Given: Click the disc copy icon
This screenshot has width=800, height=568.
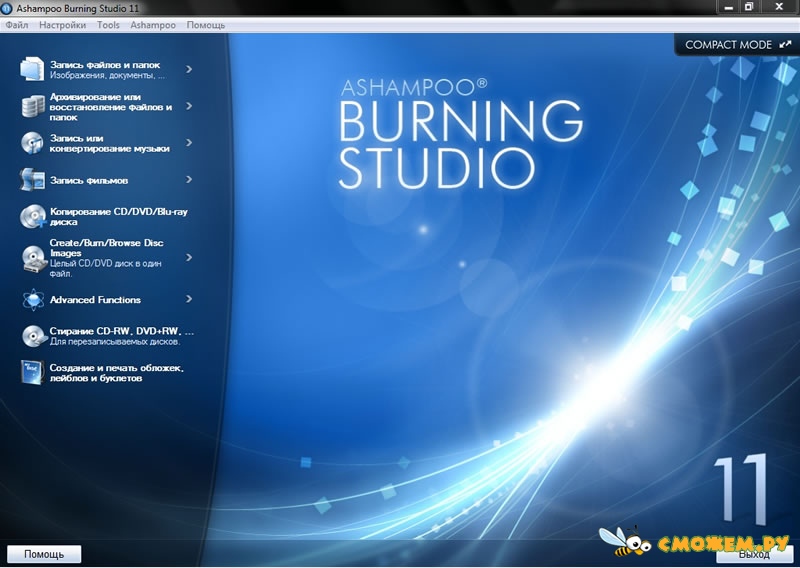Looking at the screenshot, I should coord(33,216).
